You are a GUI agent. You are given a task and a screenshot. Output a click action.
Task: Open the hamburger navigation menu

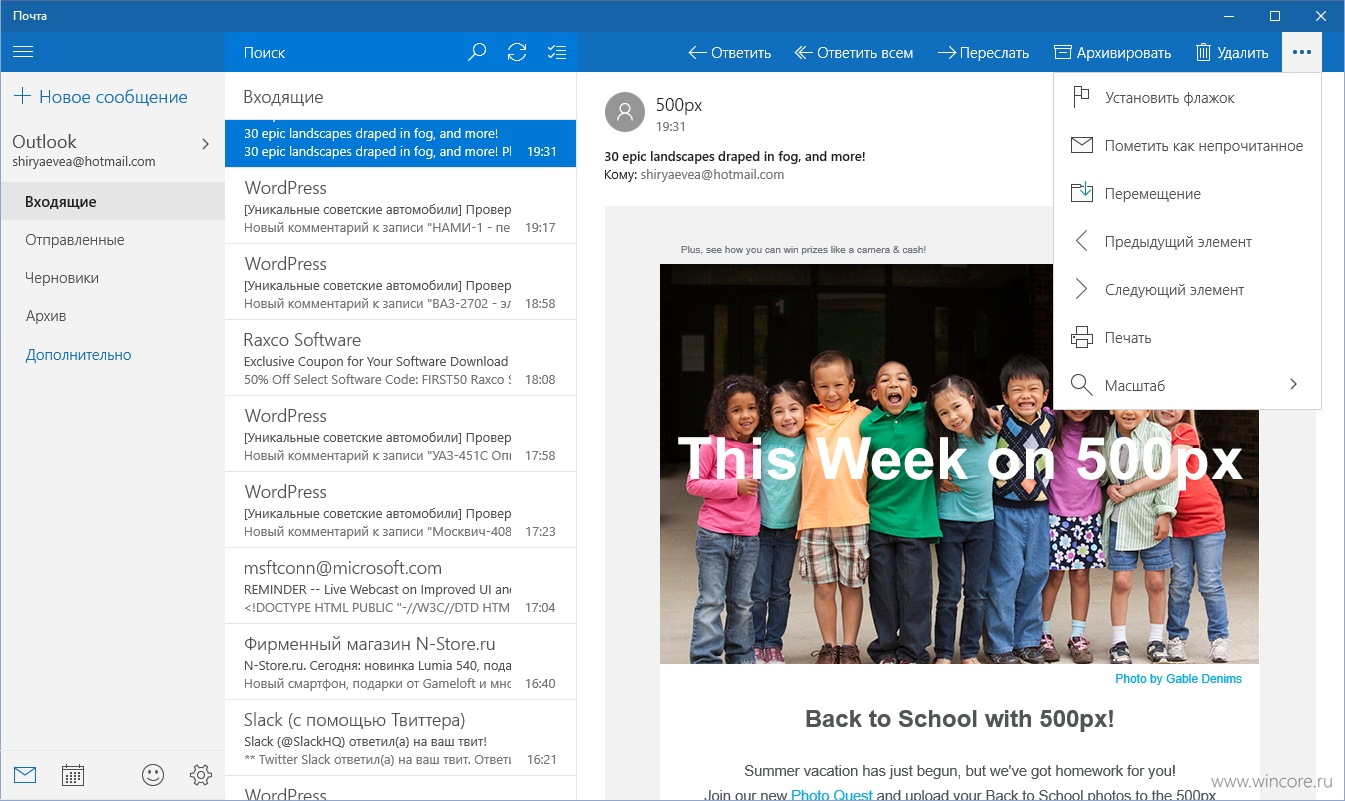(x=23, y=52)
